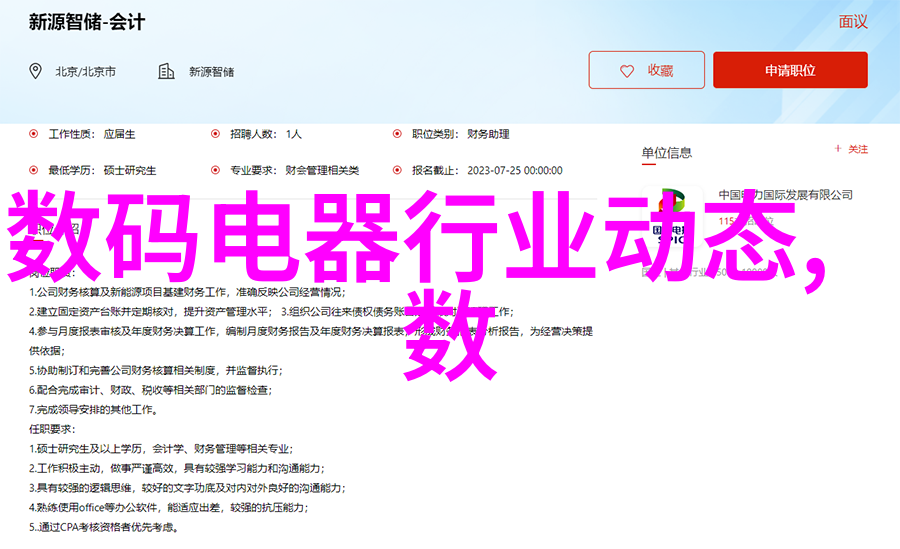Click the plus icon beside 关注
Image resolution: width=900 pixels, height=549 pixels.
pos(838,149)
